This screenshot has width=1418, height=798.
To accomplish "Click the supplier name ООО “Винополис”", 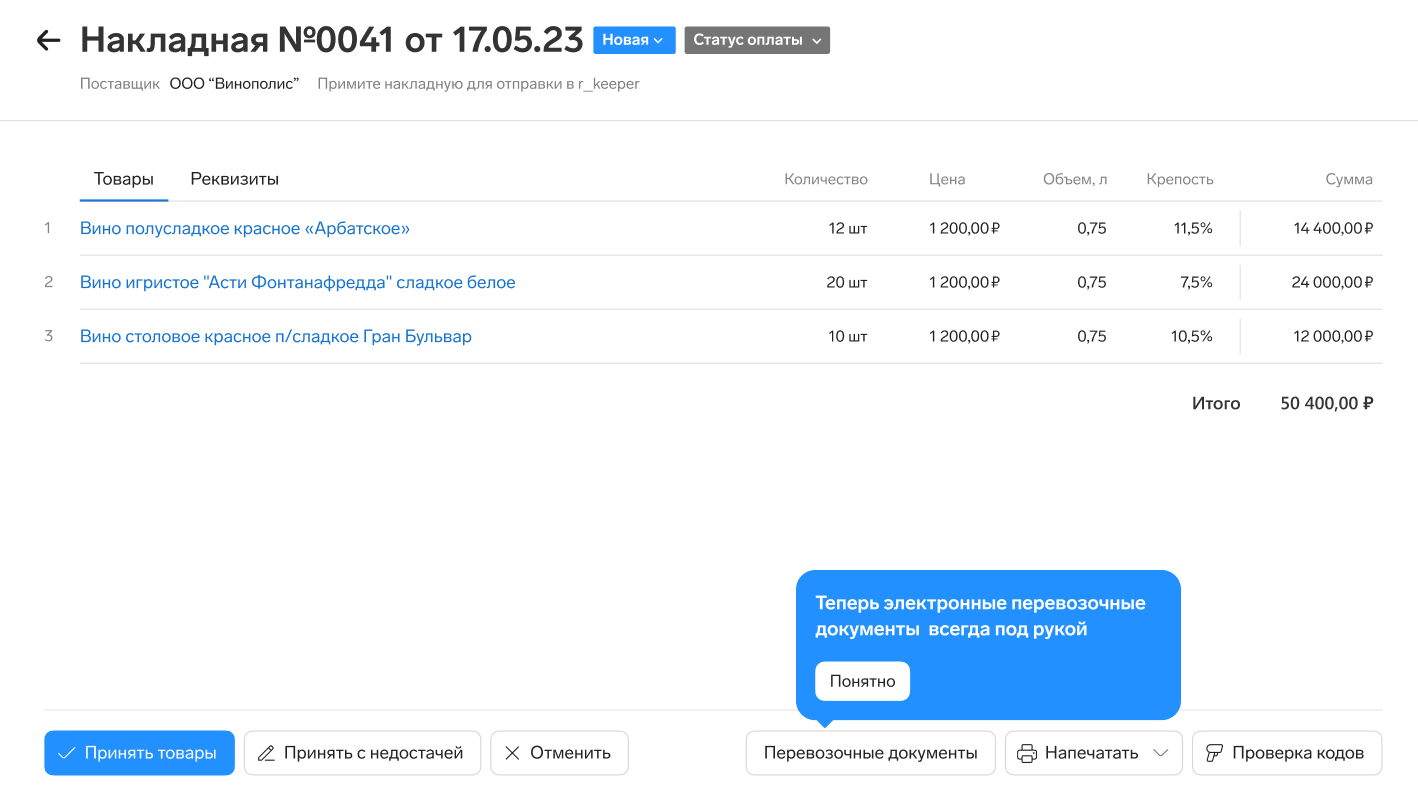I will tap(234, 84).
